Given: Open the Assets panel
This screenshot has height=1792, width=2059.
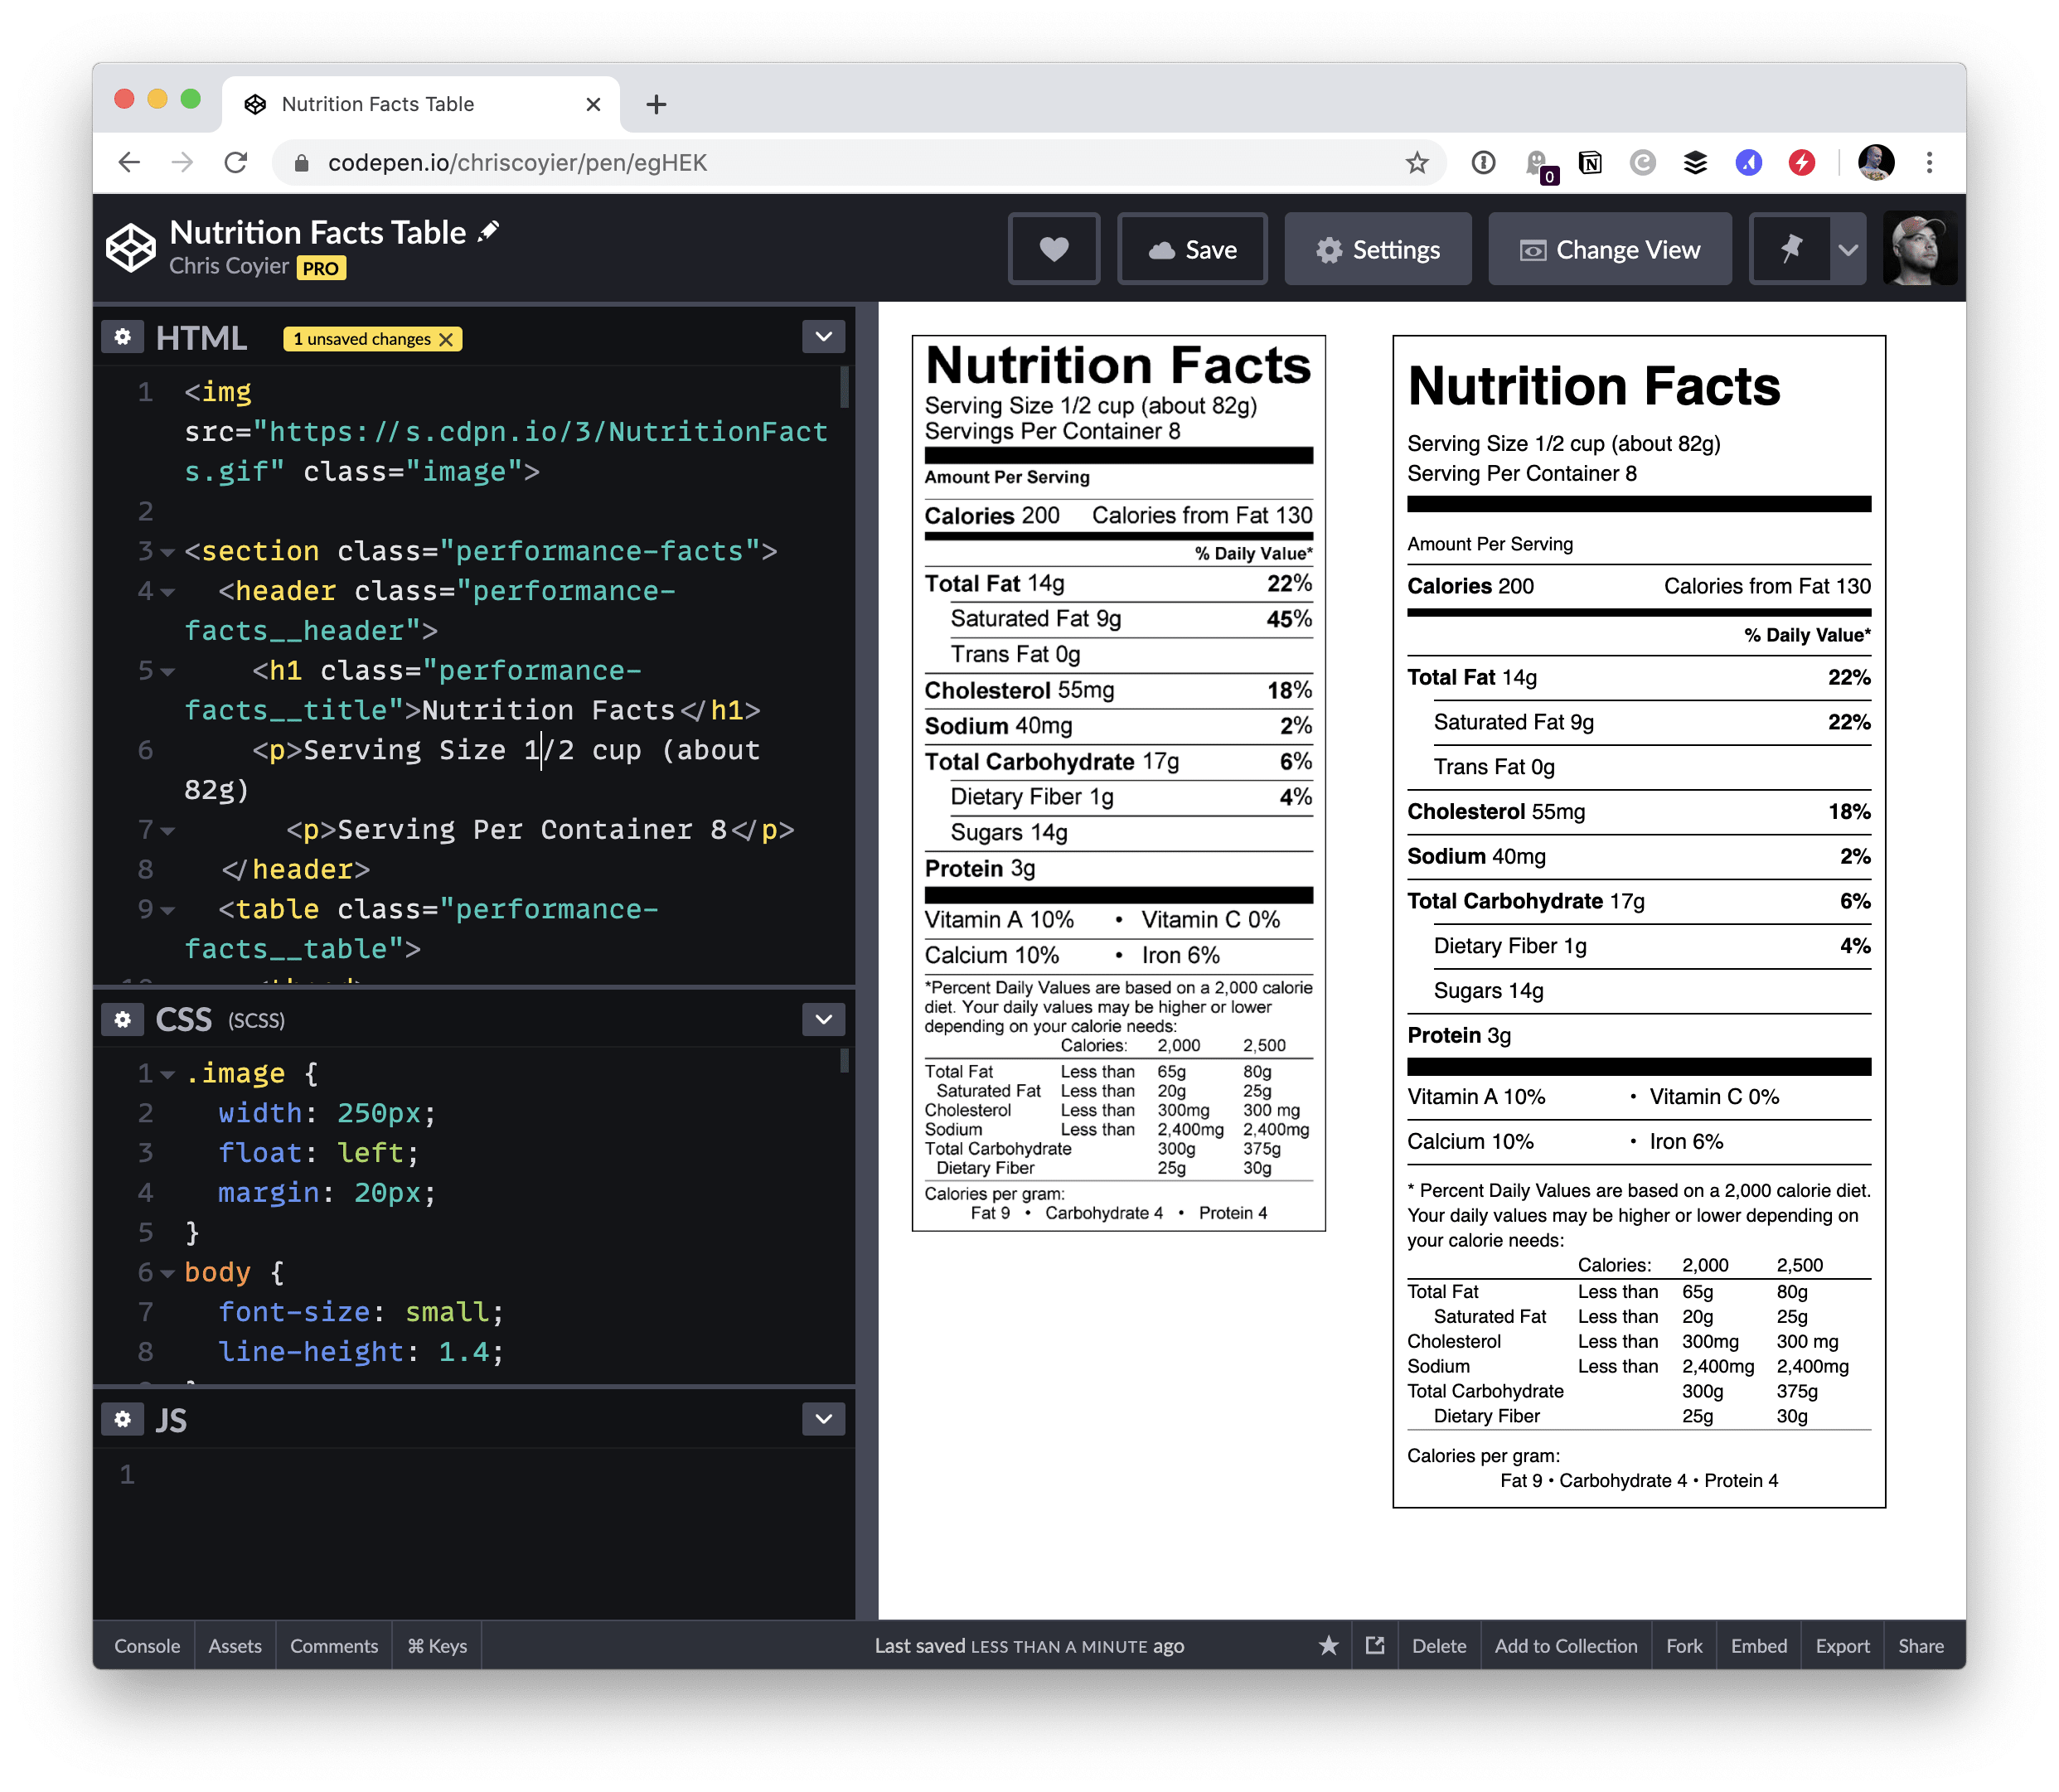Looking at the screenshot, I should click(x=235, y=1646).
